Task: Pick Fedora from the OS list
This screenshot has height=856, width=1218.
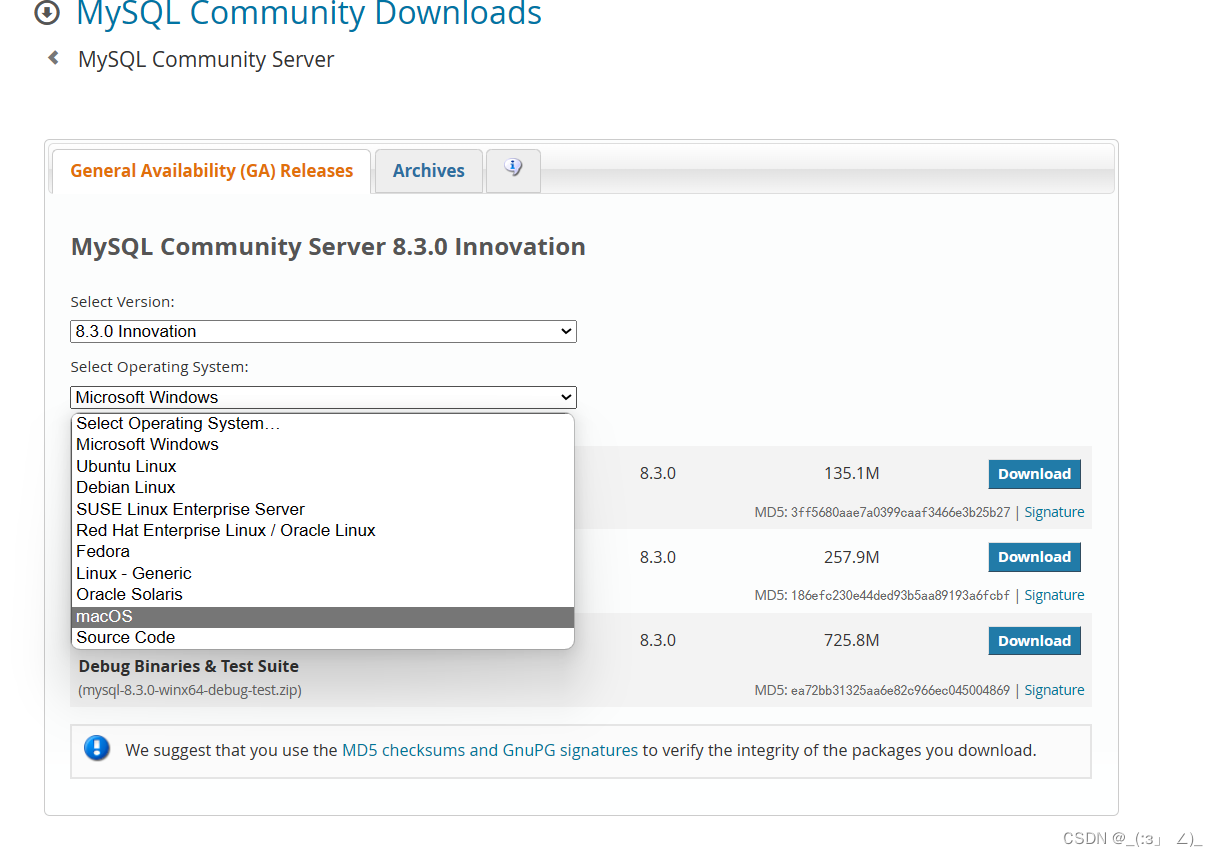Action: coord(323,551)
